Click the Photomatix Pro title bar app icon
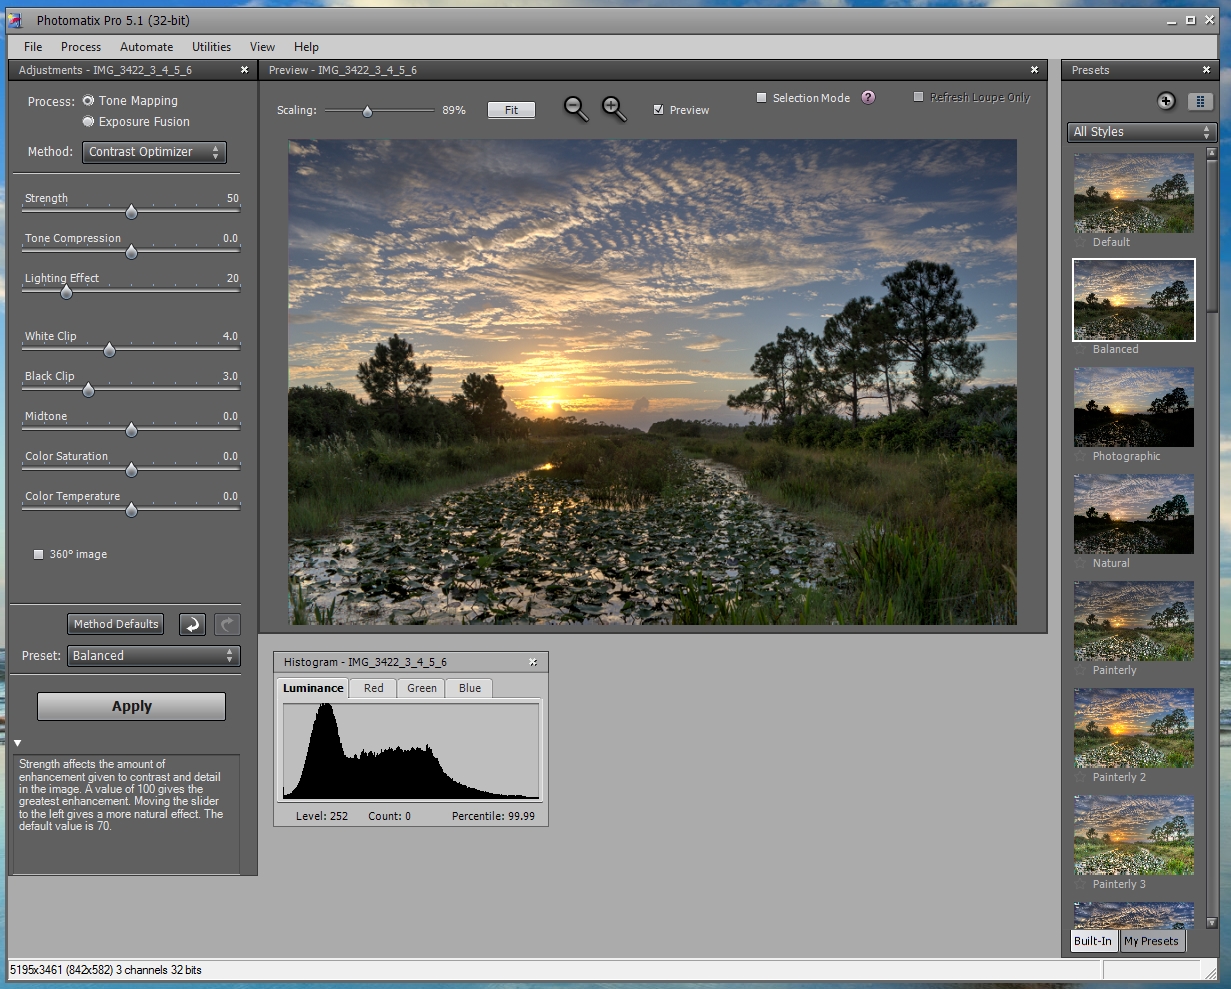Viewport: 1231px width, 989px height. 15,20
